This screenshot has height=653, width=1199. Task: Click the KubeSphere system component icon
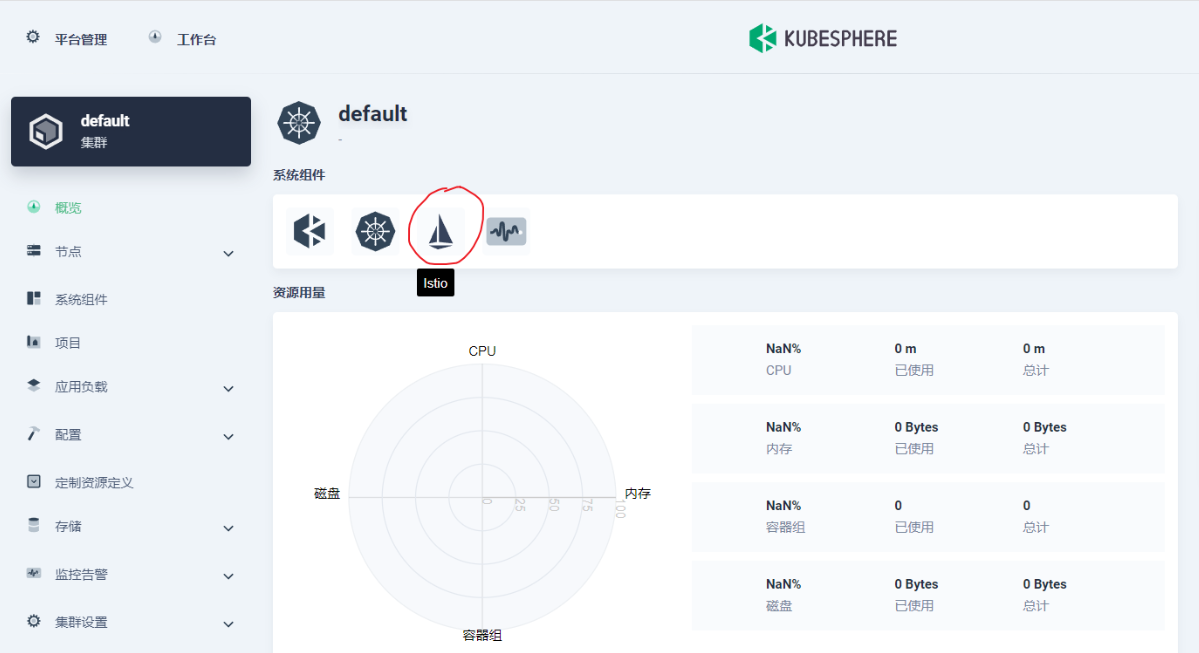pos(309,232)
